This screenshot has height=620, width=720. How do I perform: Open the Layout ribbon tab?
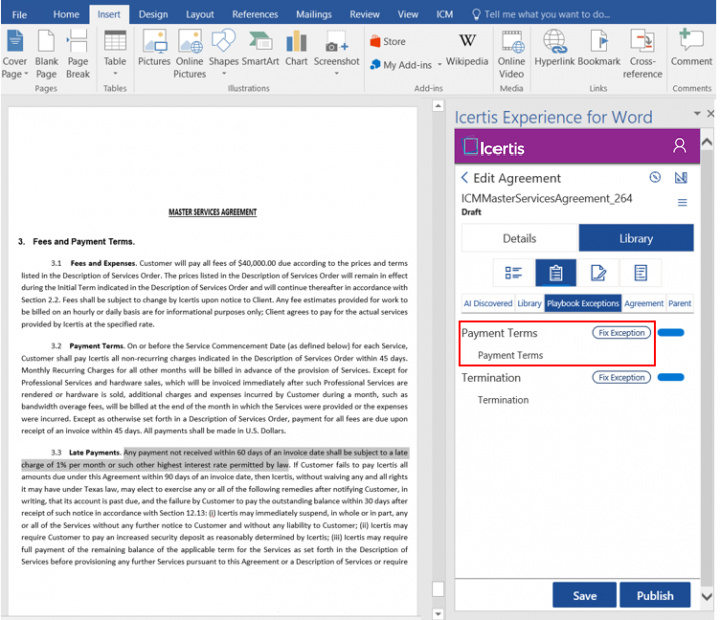coord(200,15)
